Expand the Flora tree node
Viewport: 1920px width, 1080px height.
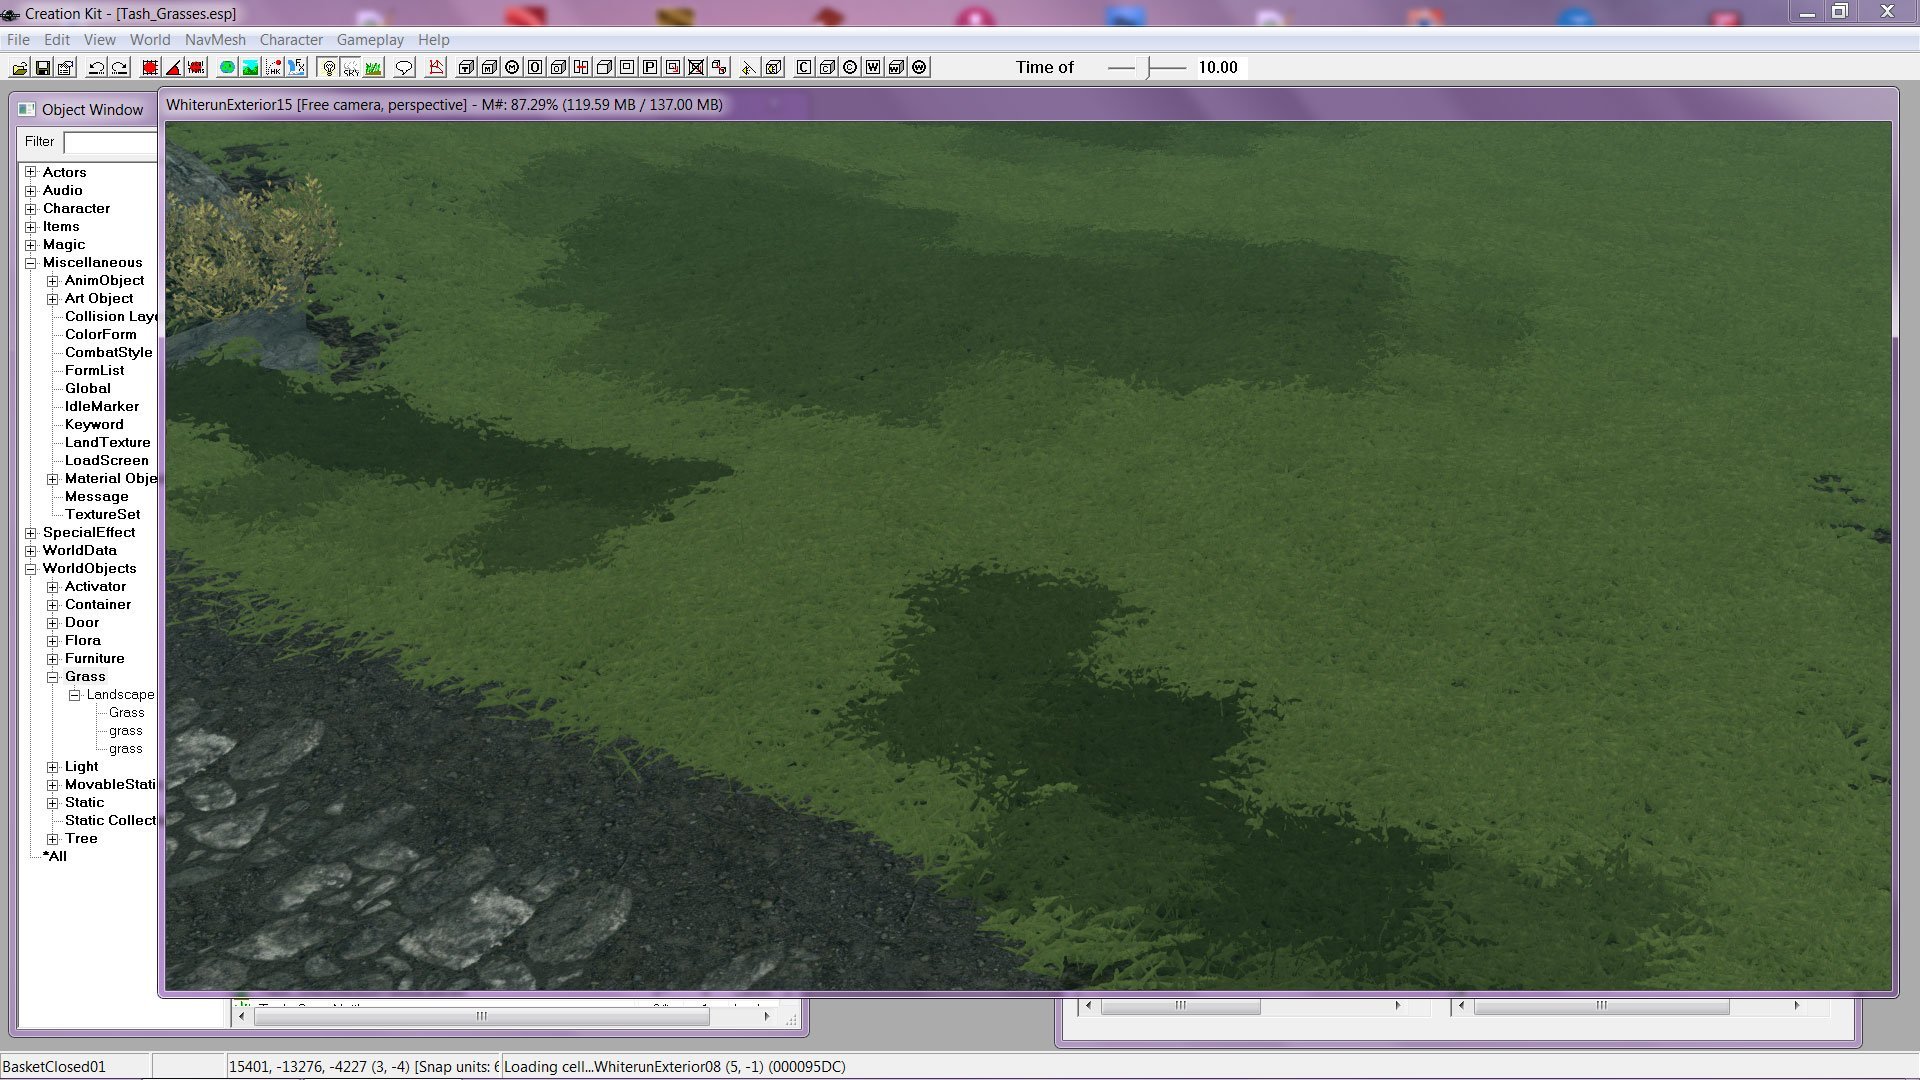pos(53,641)
